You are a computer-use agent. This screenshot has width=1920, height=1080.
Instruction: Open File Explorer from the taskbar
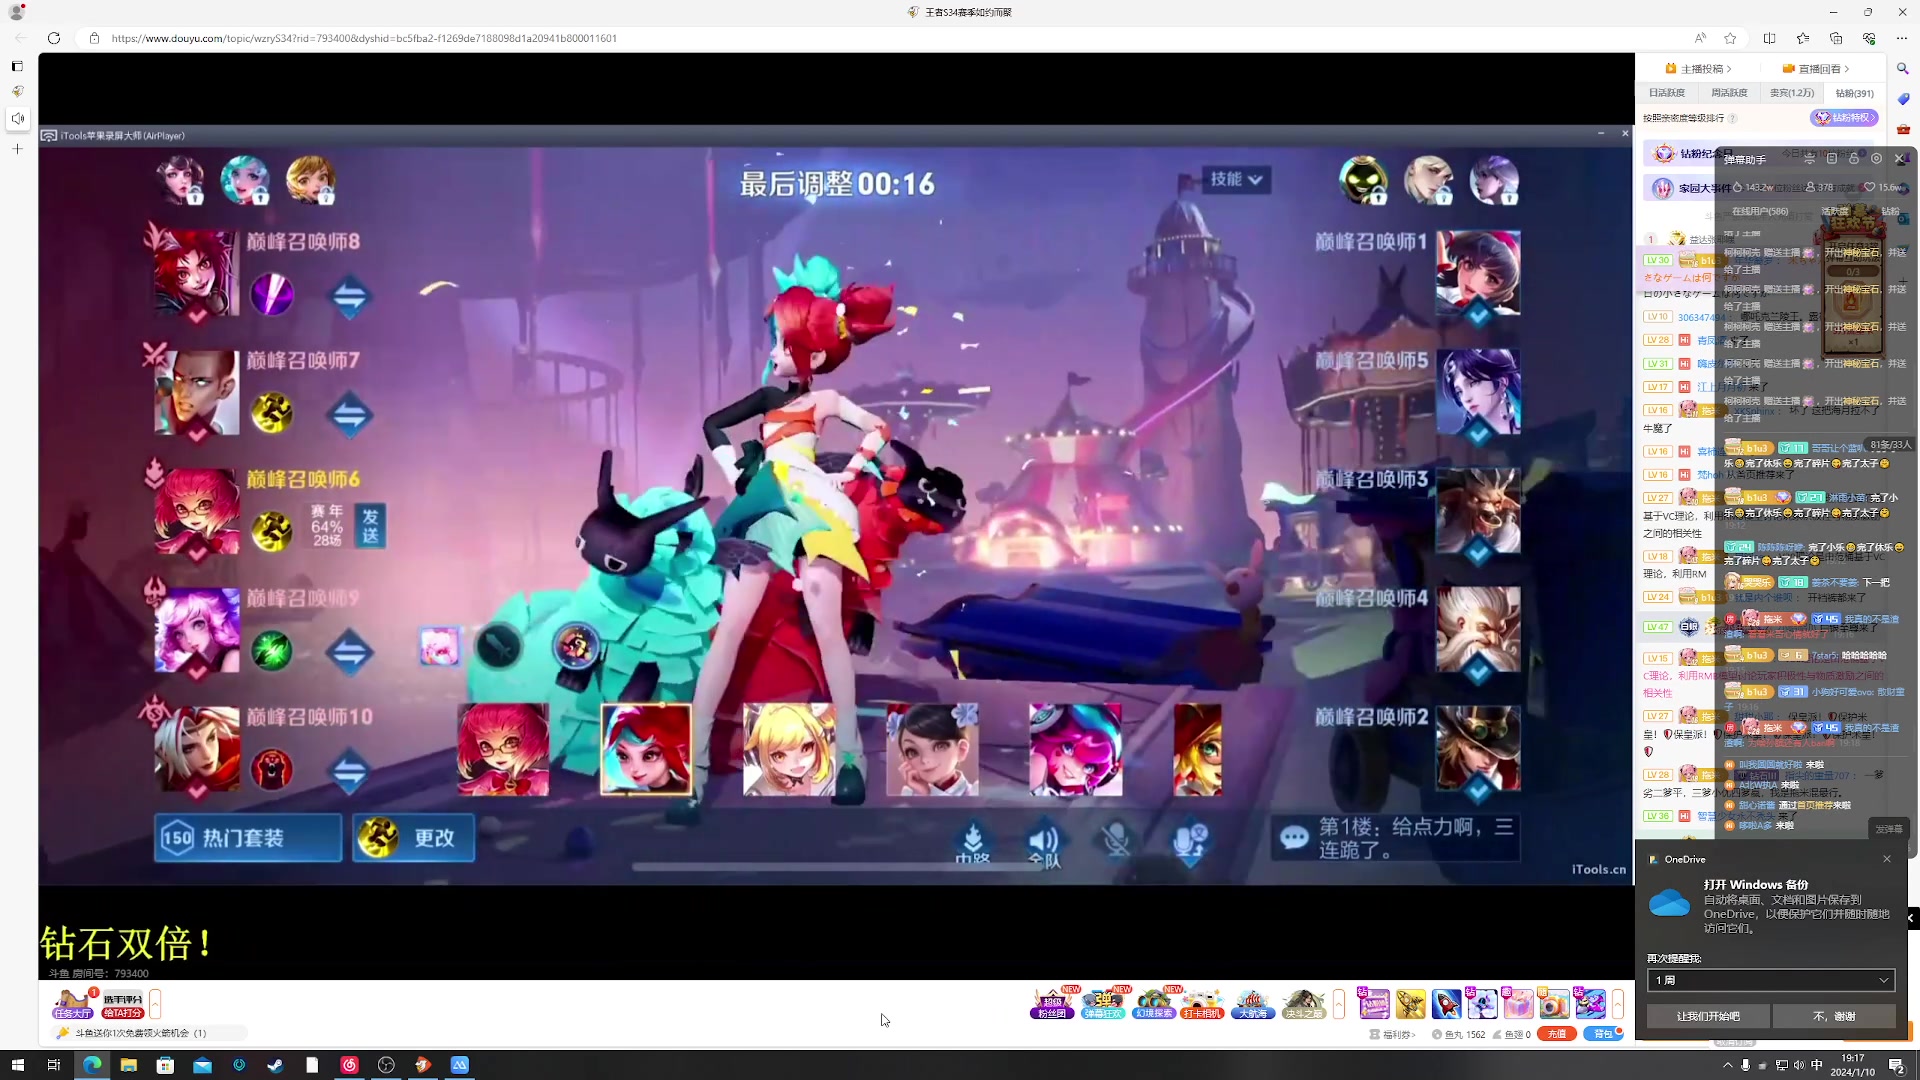point(128,1065)
